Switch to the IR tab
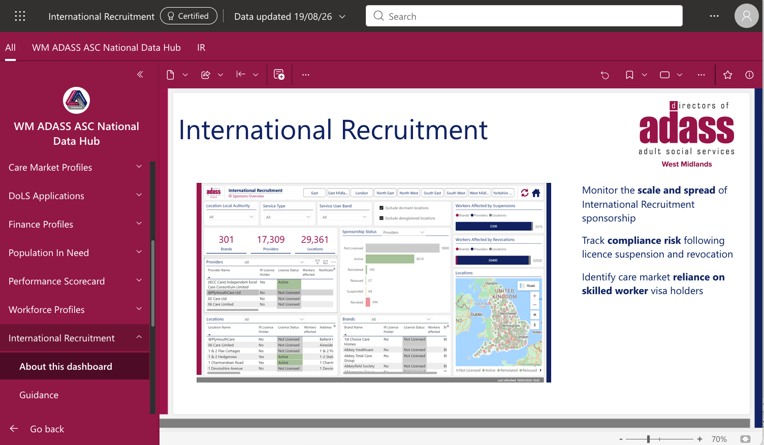This screenshot has width=764, height=445. (201, 48)
